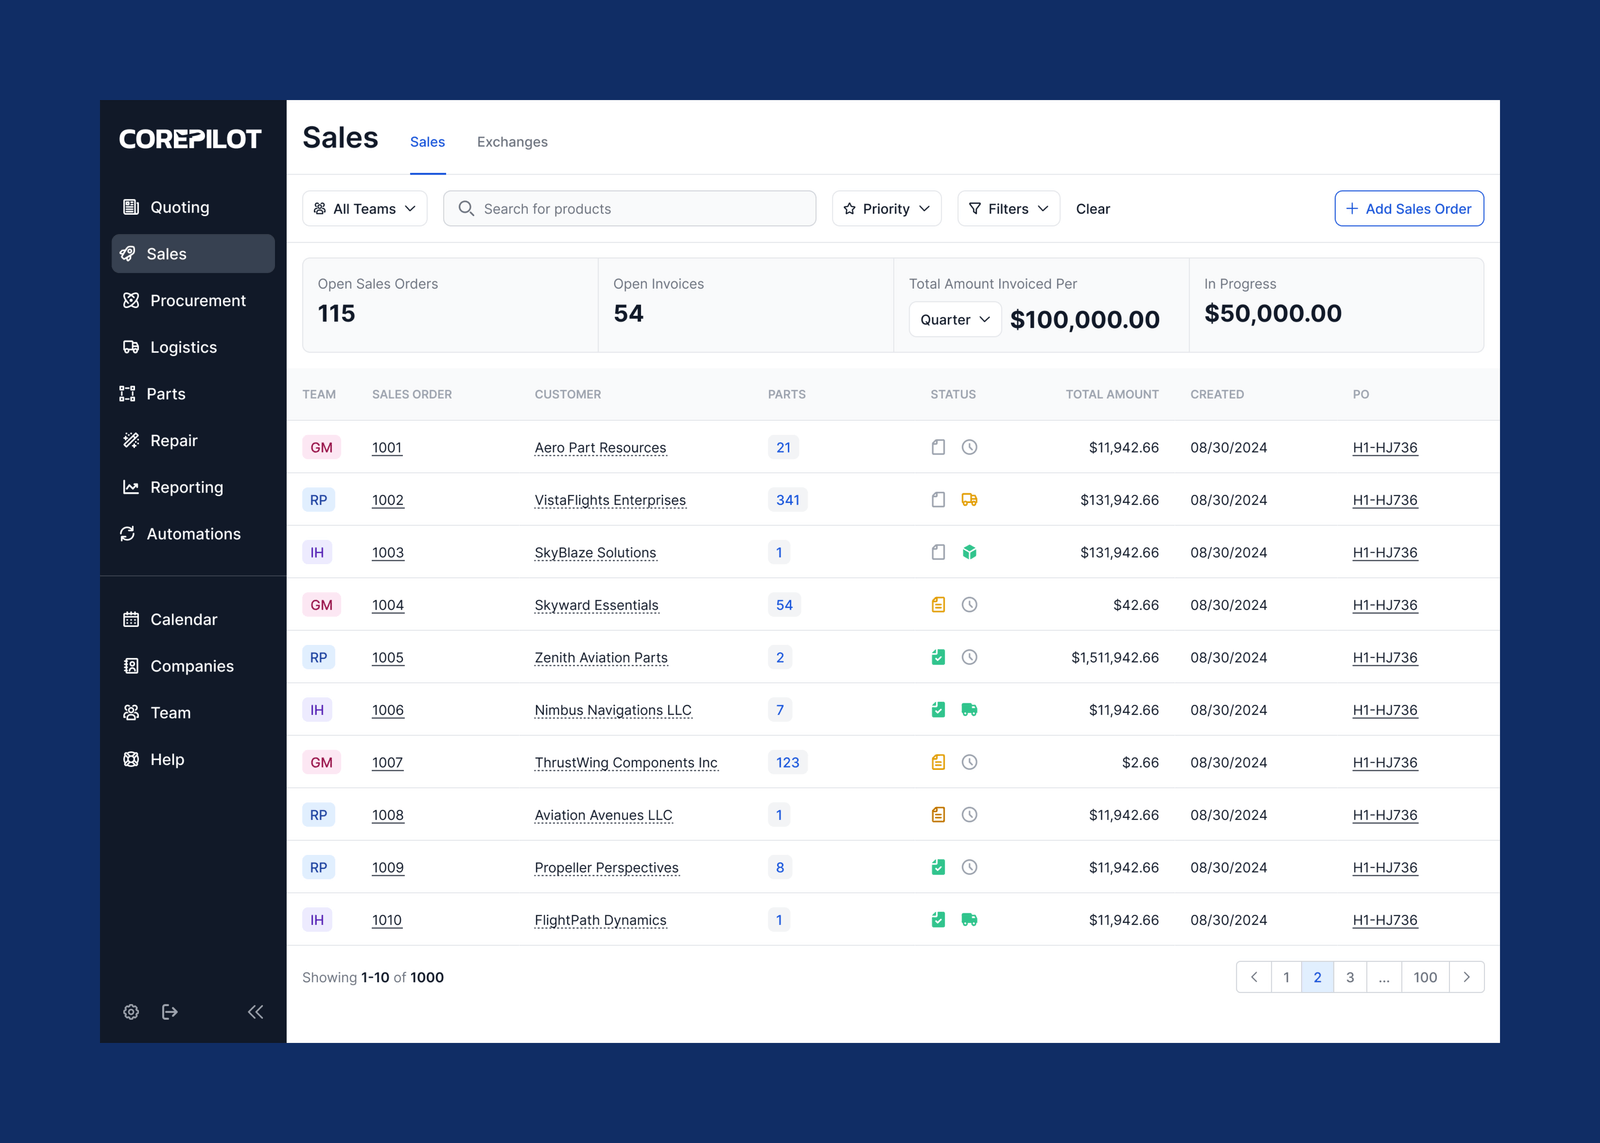Open the Reporting section
The width and height of the screenshot is (1600, 1143).
[185, 487]
